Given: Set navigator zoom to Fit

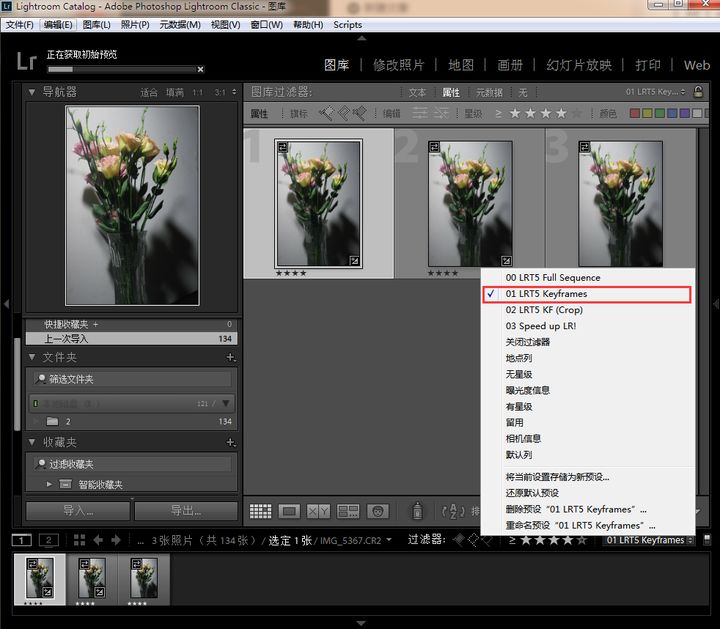Looking at the screenshot, I should coord(149,93).
